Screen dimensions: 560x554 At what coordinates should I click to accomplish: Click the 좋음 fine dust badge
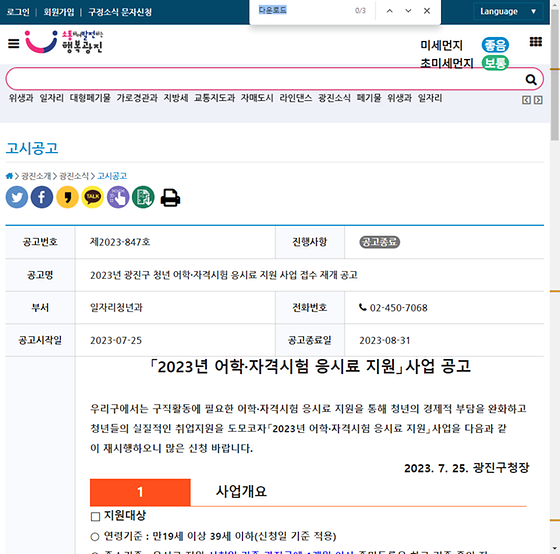pyautogui.click(x=495, y=45)
